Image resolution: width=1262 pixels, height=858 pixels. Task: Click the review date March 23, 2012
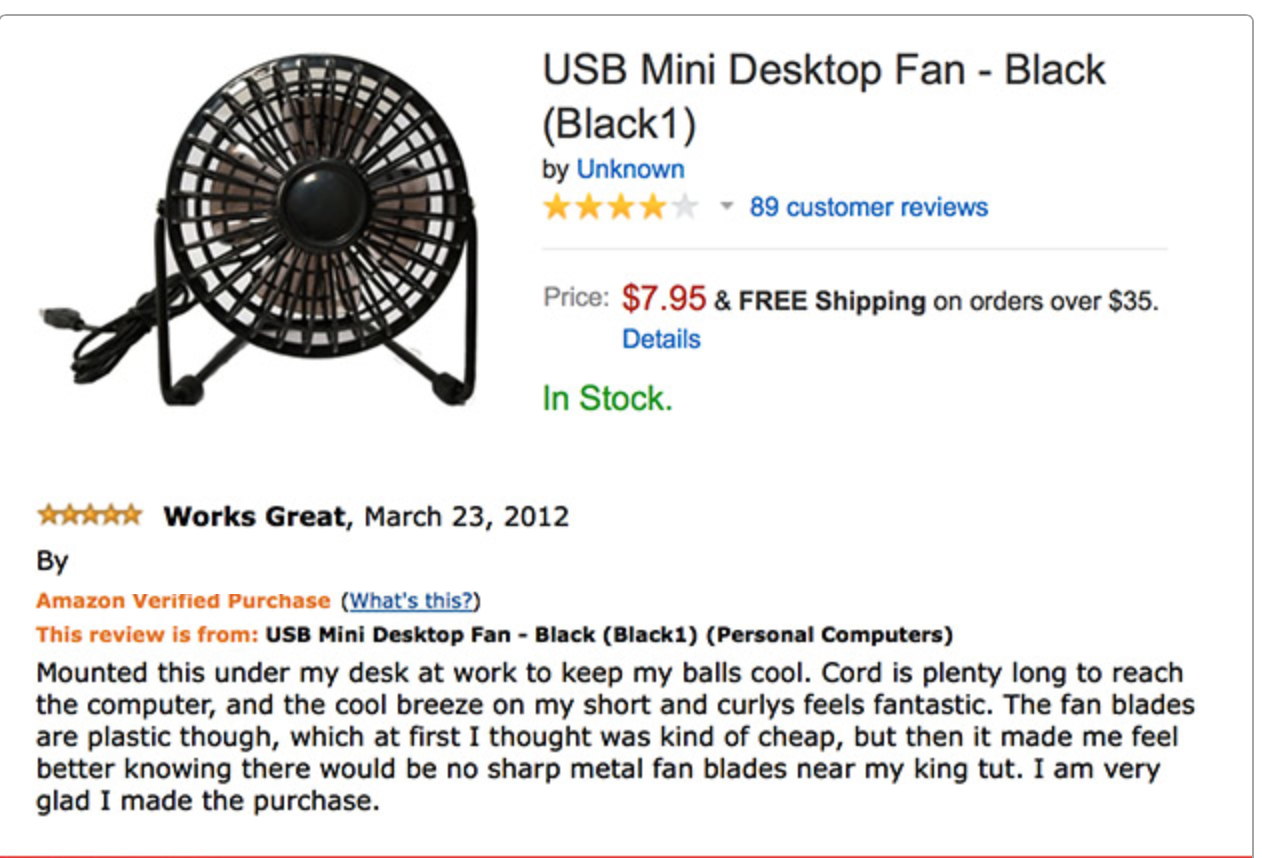click(466, 517)
